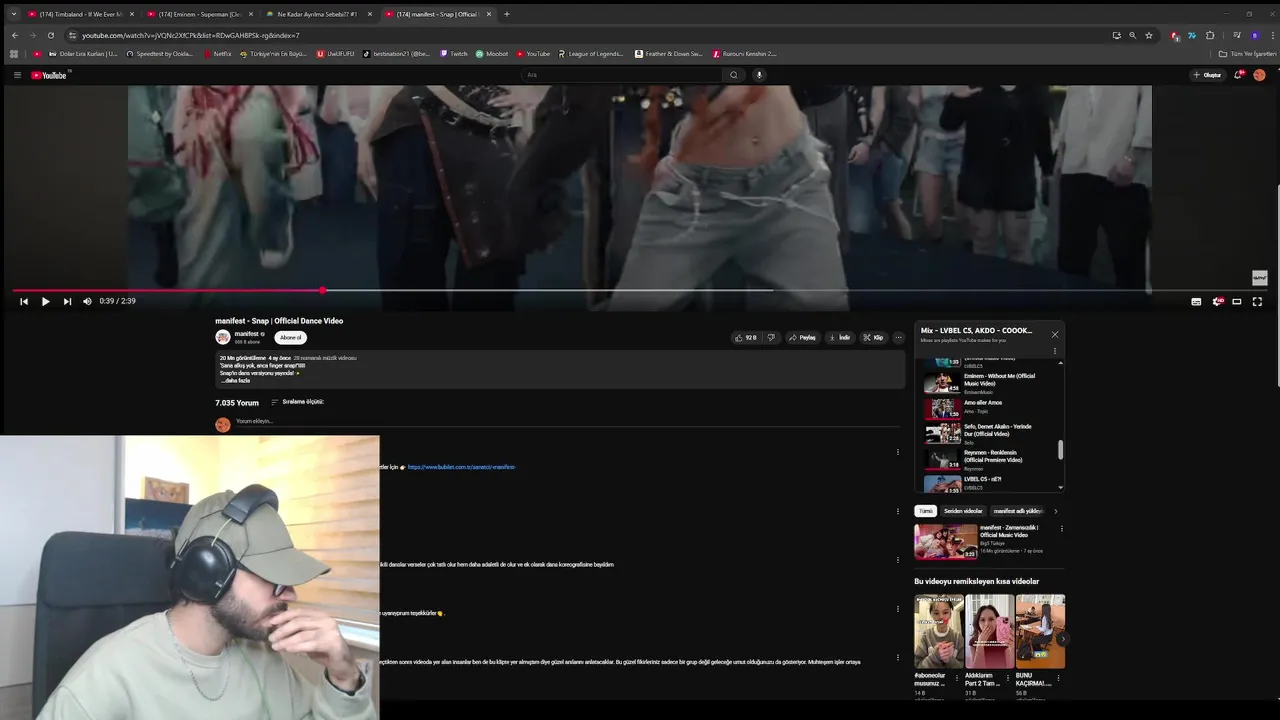
Task: Open the Speedtest by Ookla bookmark
Action: point(159,54)
